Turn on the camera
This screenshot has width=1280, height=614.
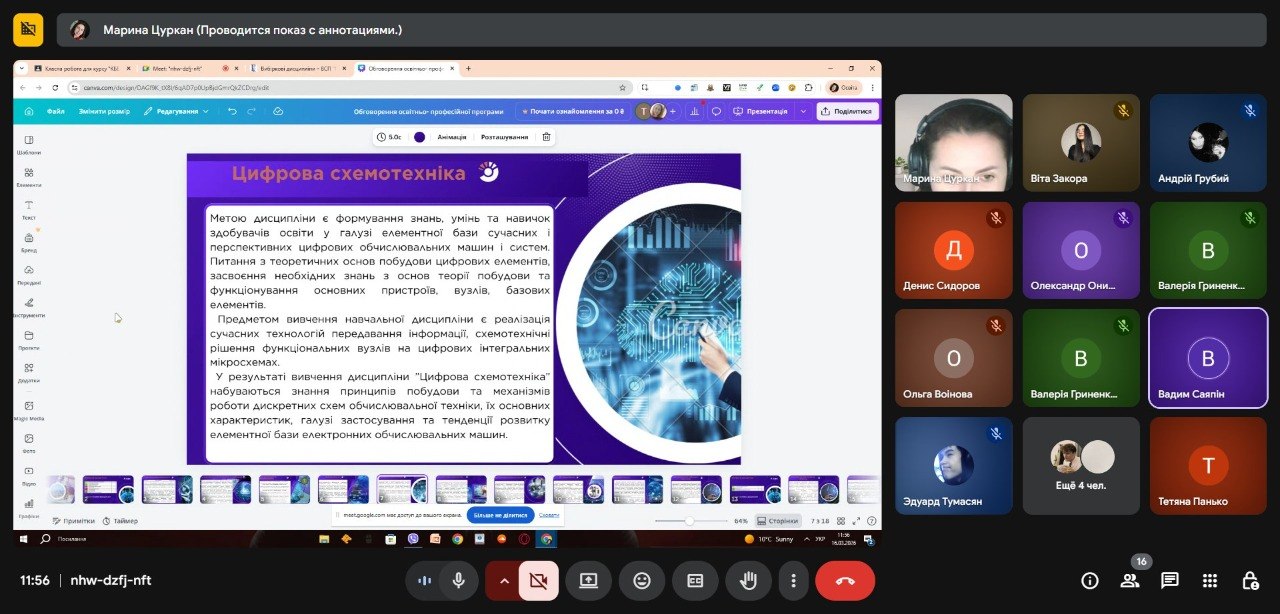(x=538, y=580)
